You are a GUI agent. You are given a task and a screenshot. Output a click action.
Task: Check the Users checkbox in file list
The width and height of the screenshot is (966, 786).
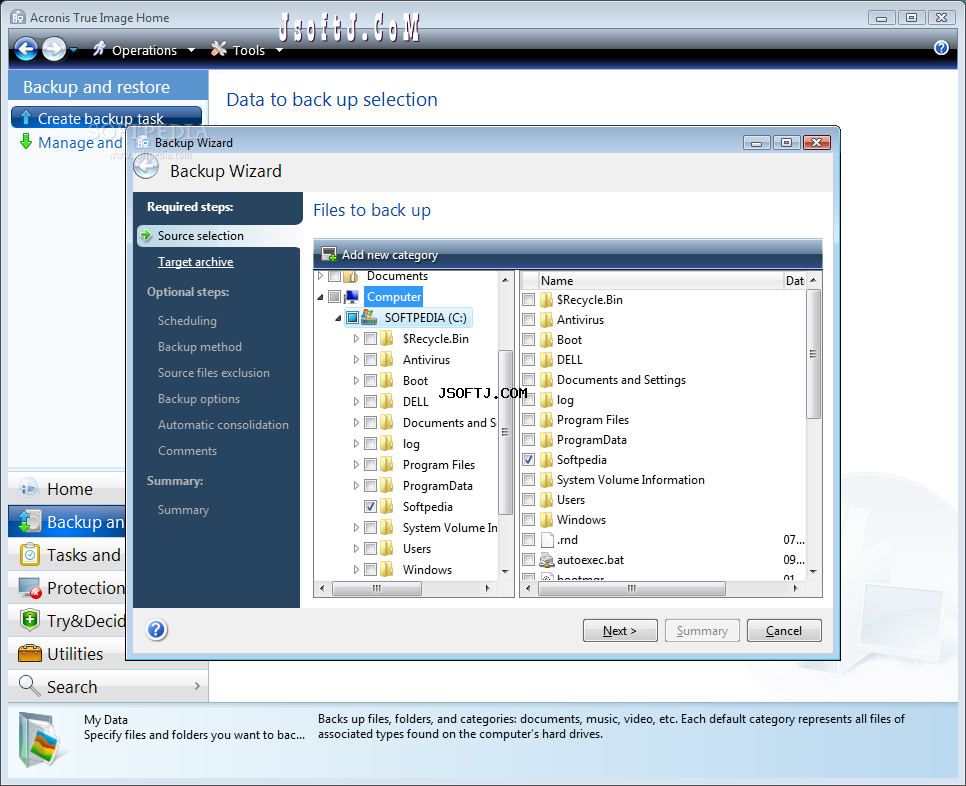point(529,500)
